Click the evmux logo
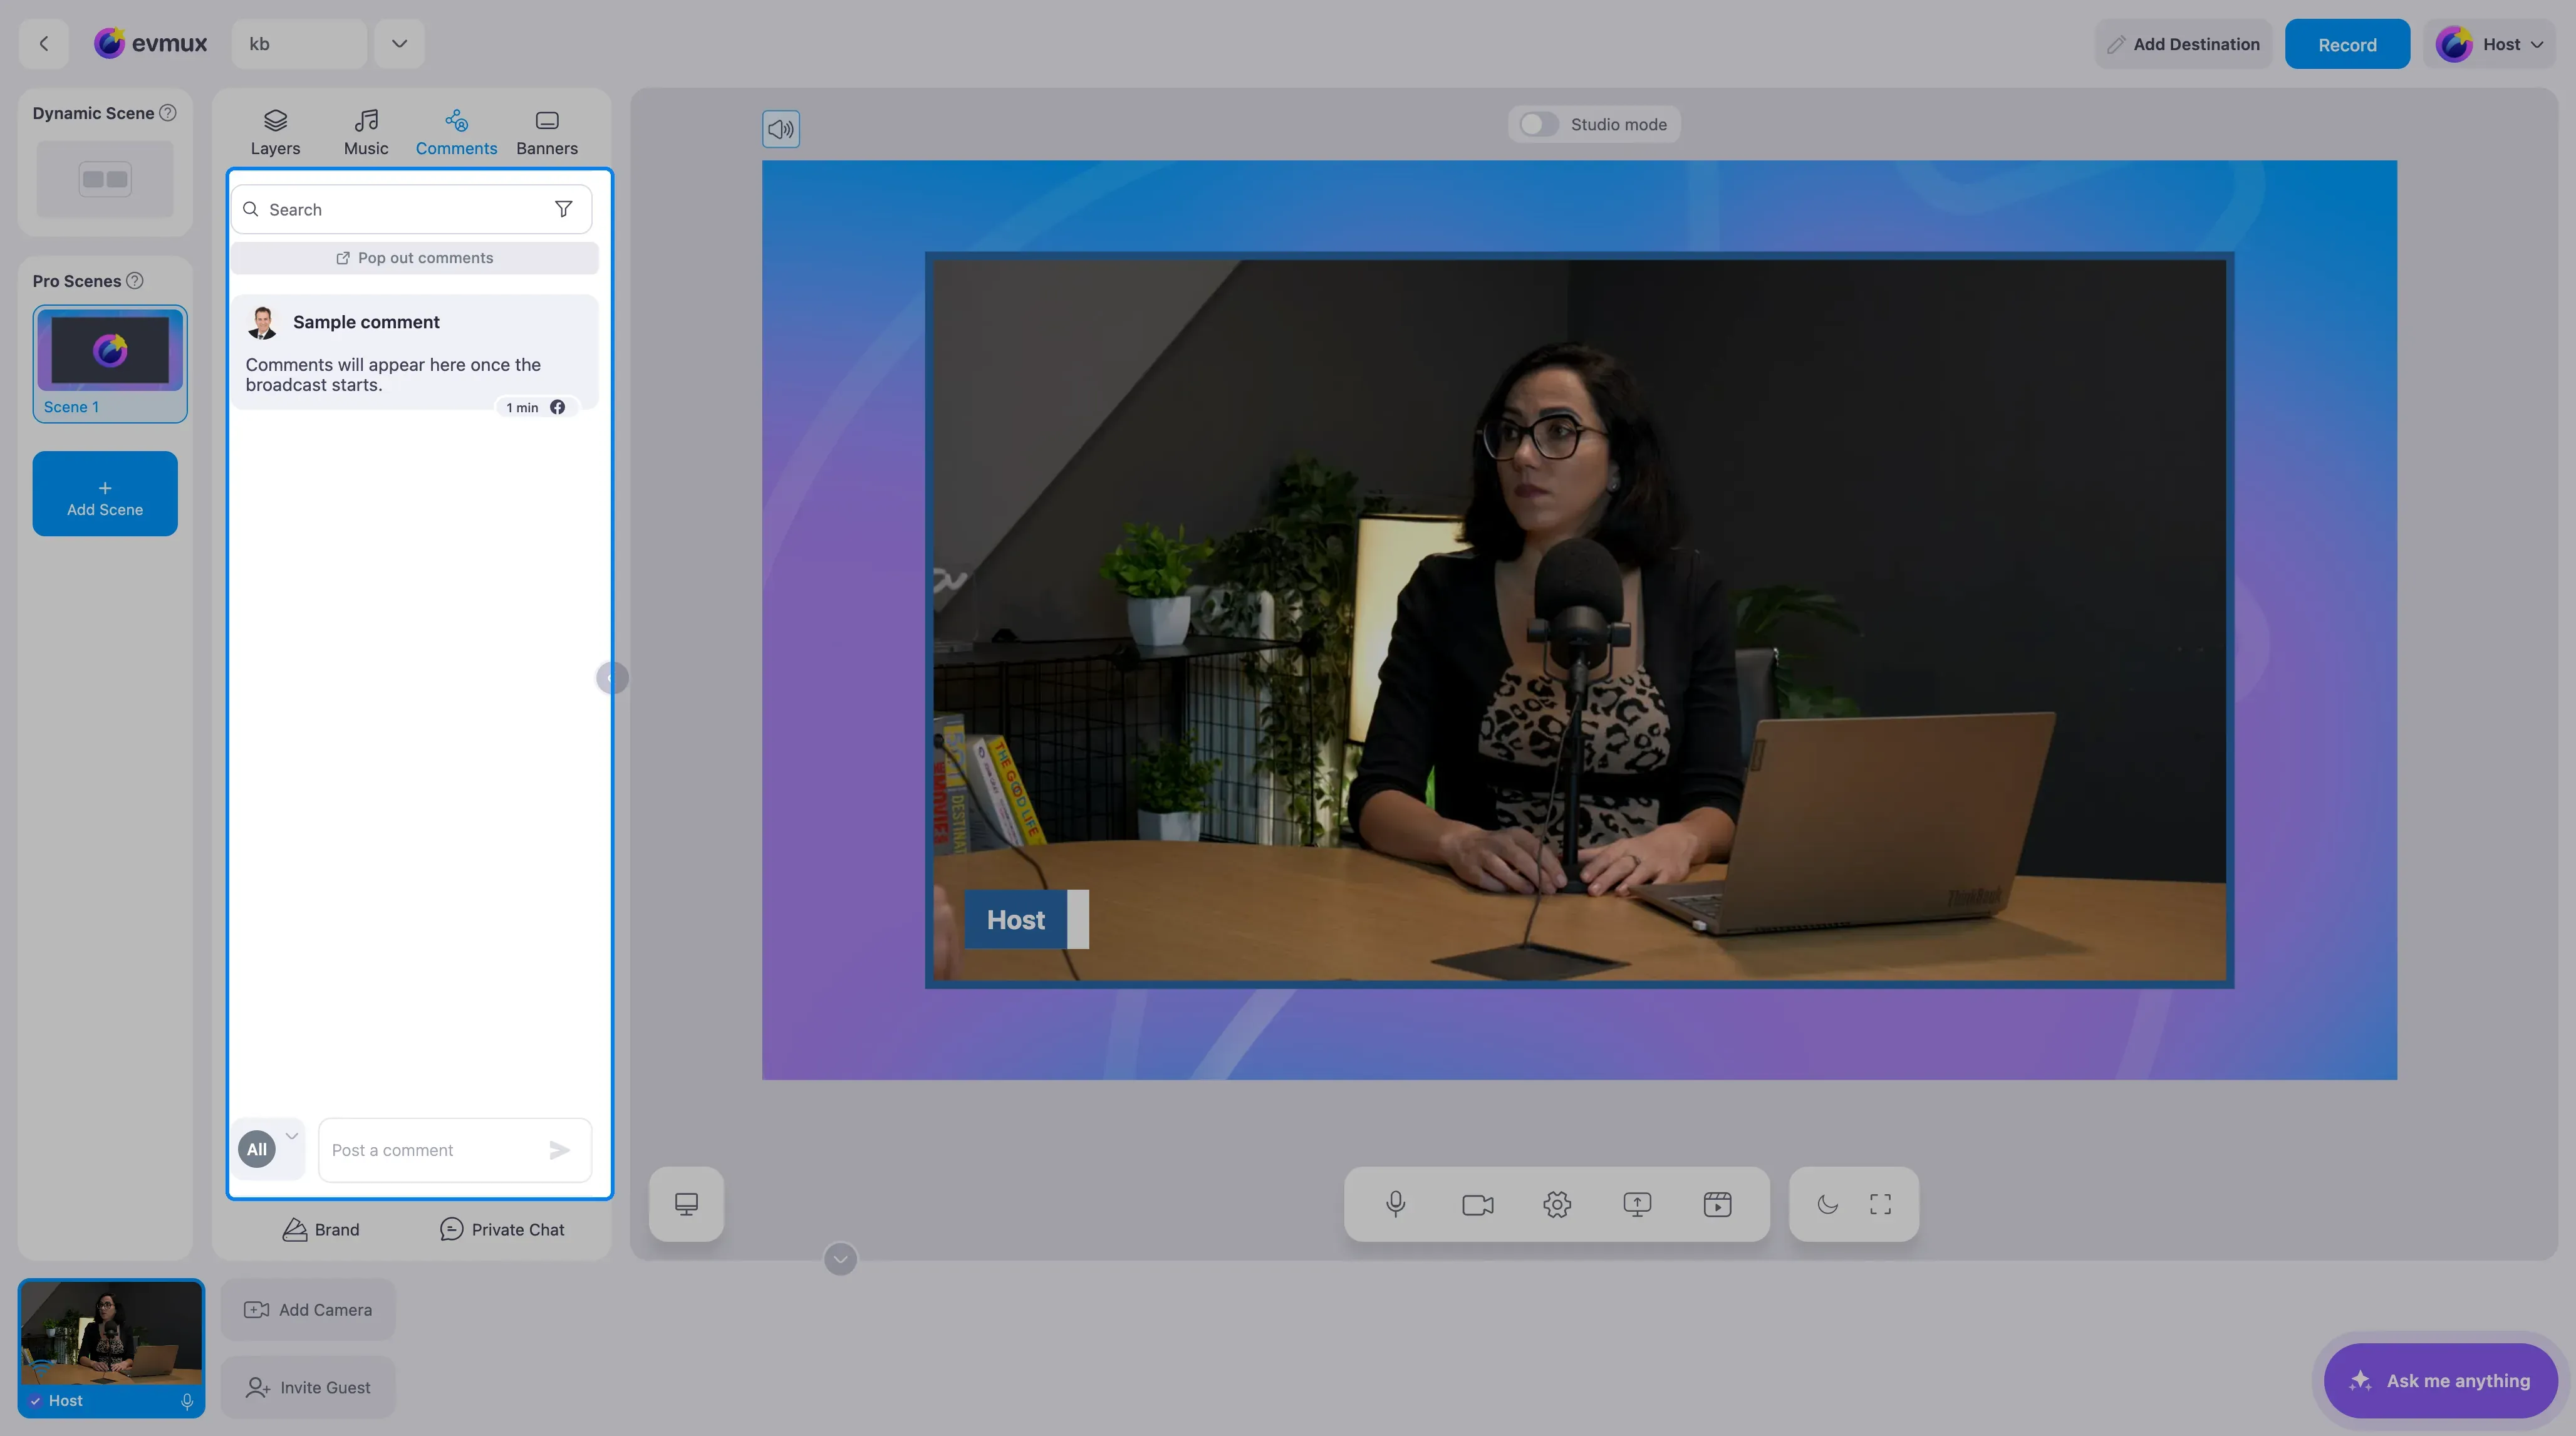The height and width of the screenshot is (1436, 2576). (150, 44)
